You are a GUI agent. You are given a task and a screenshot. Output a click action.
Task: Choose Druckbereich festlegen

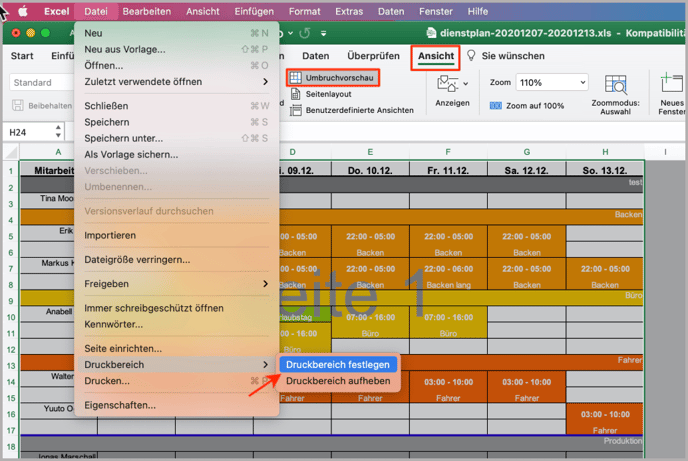(x=338, y=365)
